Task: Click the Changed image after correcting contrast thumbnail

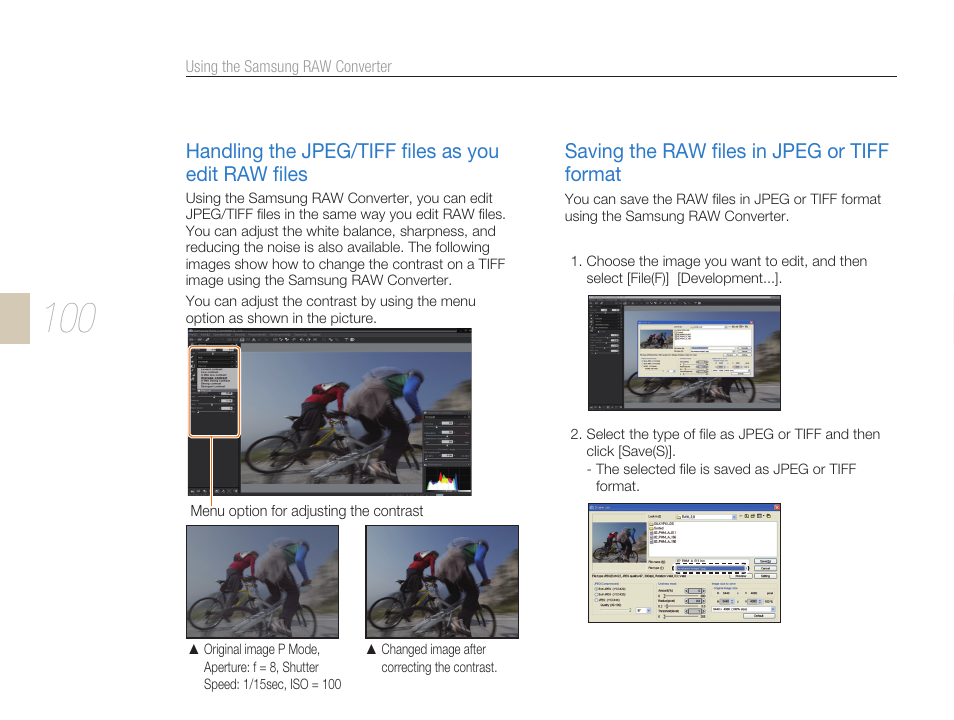Action: pos(442,582)
